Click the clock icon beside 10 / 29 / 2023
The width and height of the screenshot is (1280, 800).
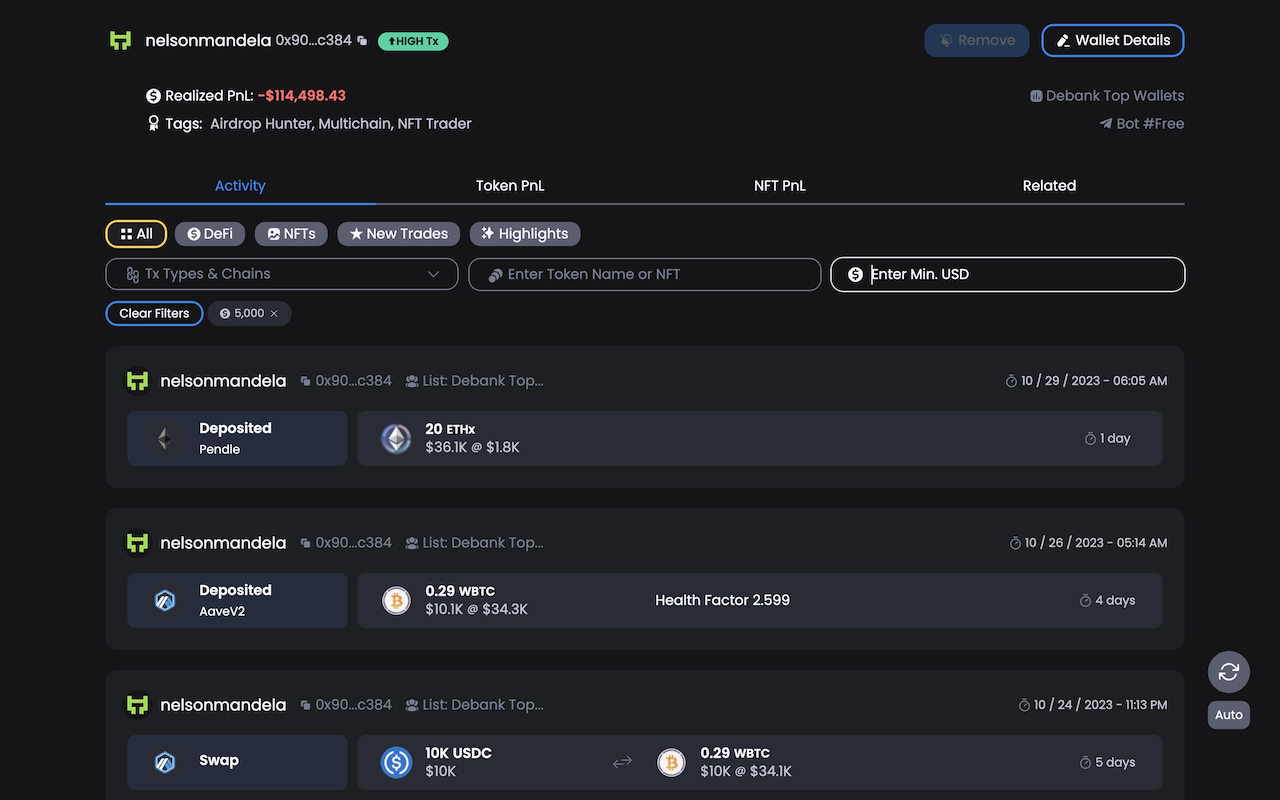1011,381
